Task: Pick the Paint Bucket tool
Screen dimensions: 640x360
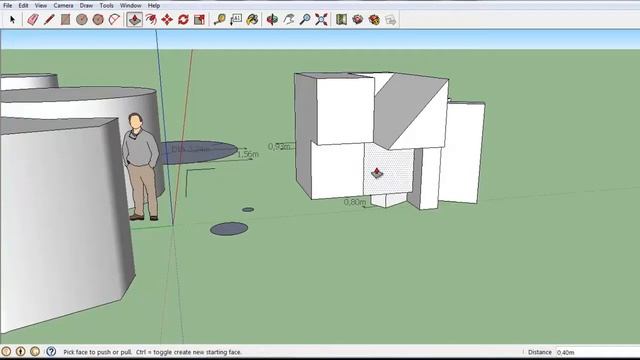Action: tap(252, 19)
